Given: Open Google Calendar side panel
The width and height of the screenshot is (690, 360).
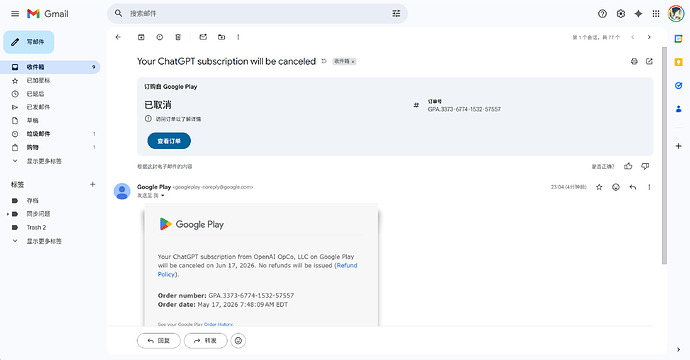Looking at the screenshot, I should point(678,39).
